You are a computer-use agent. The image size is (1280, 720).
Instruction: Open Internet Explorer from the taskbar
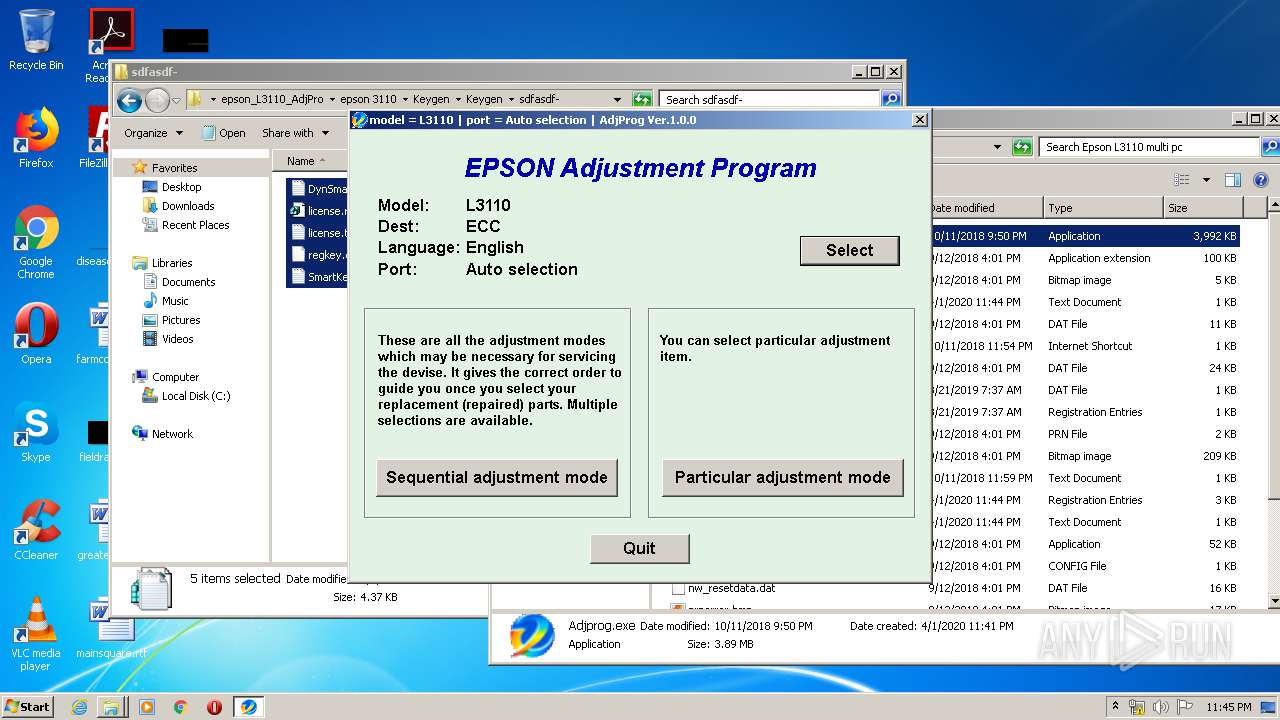(x=79, y=707)
